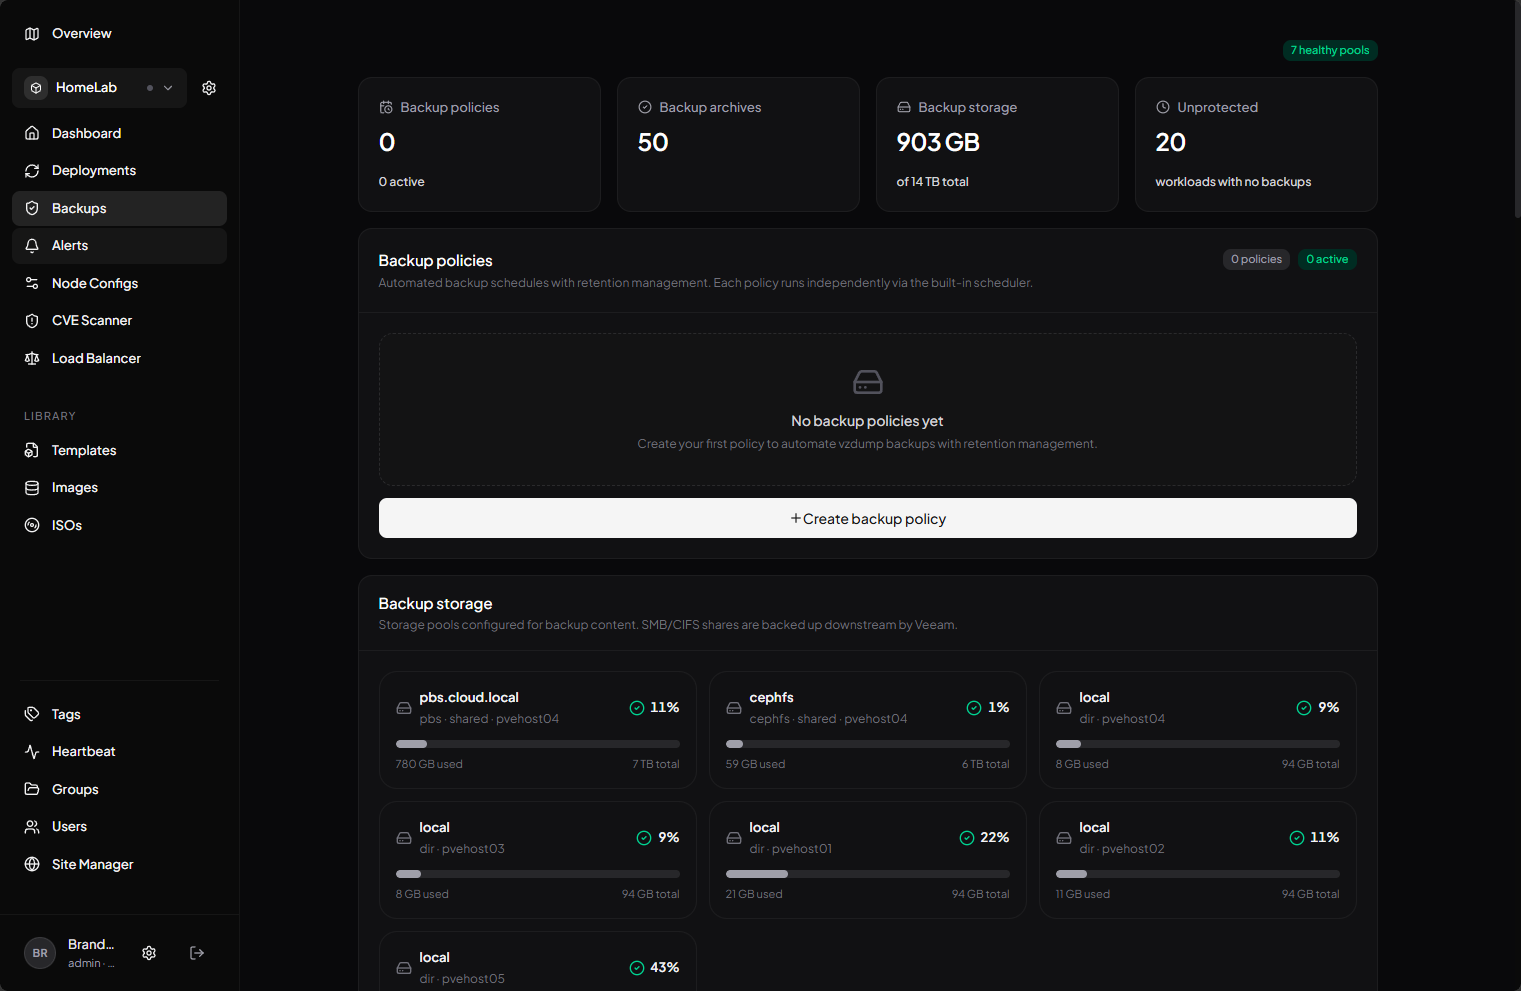This screenshot has height=991, width=1521.
Task: Click the Overview map icon
Action: click(32, 34)
